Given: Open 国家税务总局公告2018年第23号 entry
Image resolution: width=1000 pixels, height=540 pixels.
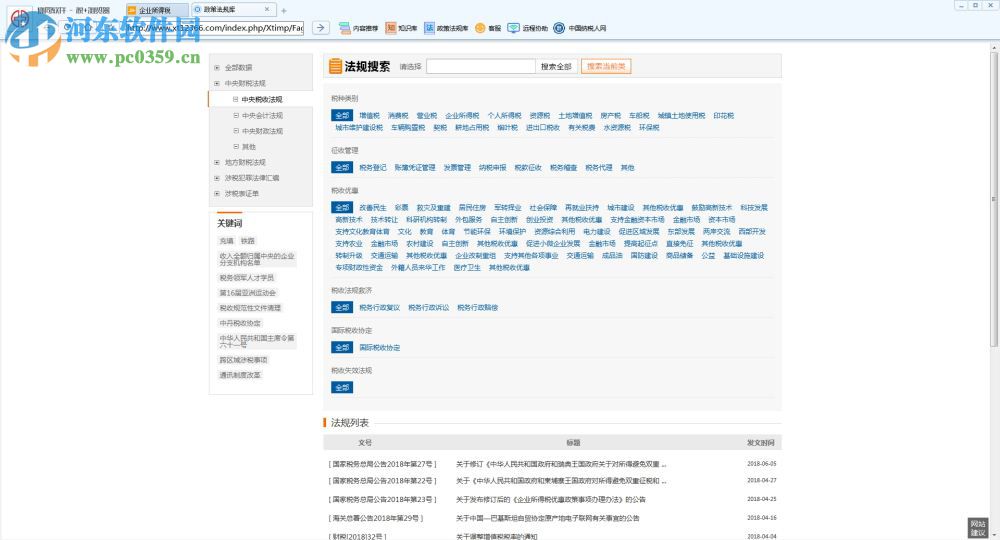Looking at the screenshot, I should [383, 499].
